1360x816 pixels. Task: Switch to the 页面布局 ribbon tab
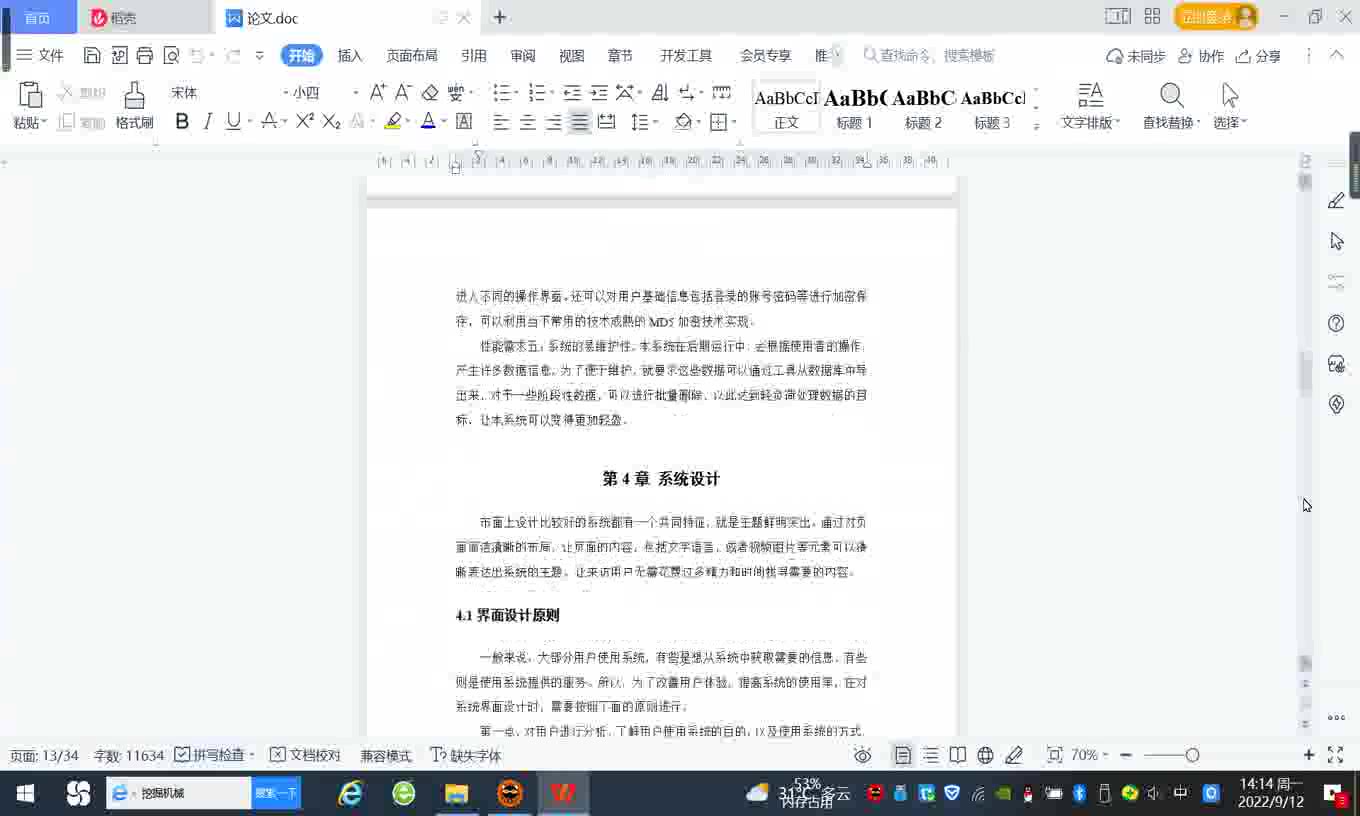(x=412, y=56)
